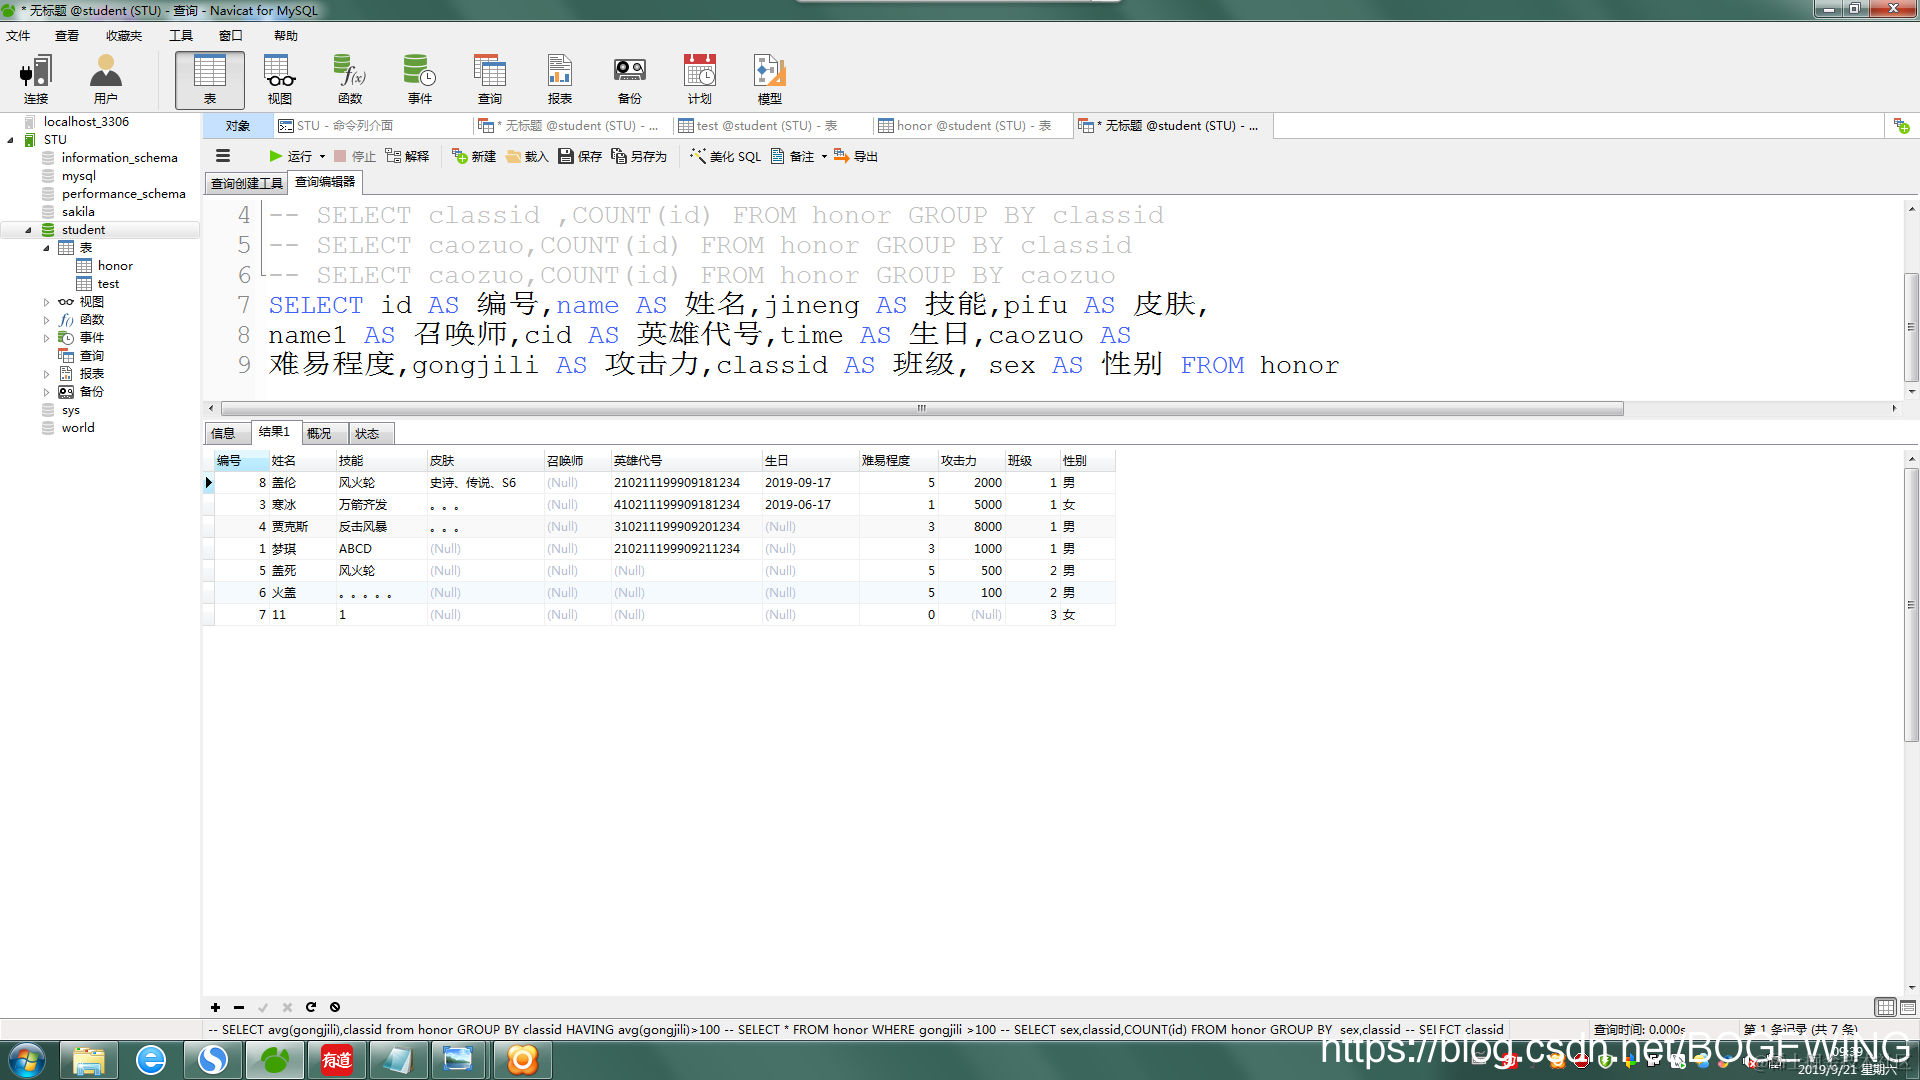Open the 模型 model icon
Image resolution: width=1920 pixels, height=1080 pixels.
pyautogui.click(x=770, y=79)
